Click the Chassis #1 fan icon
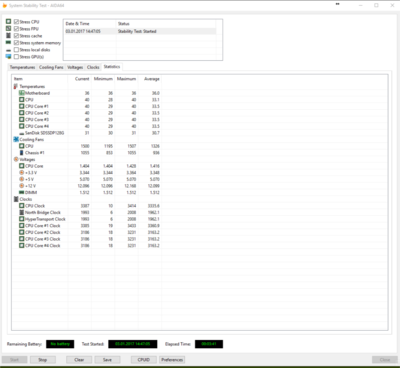 [22, 153]
